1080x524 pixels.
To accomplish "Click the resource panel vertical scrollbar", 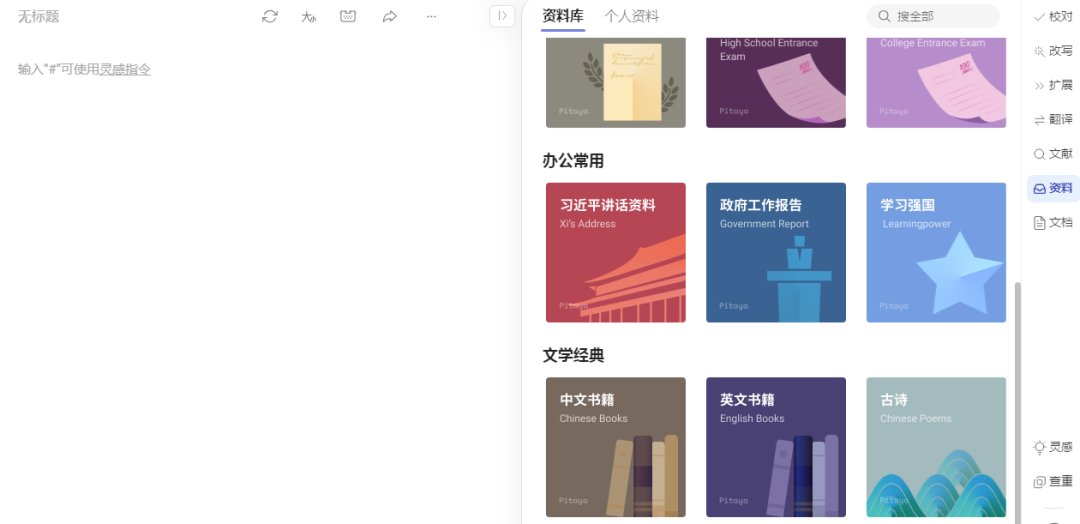I will tap(1018, 400).
